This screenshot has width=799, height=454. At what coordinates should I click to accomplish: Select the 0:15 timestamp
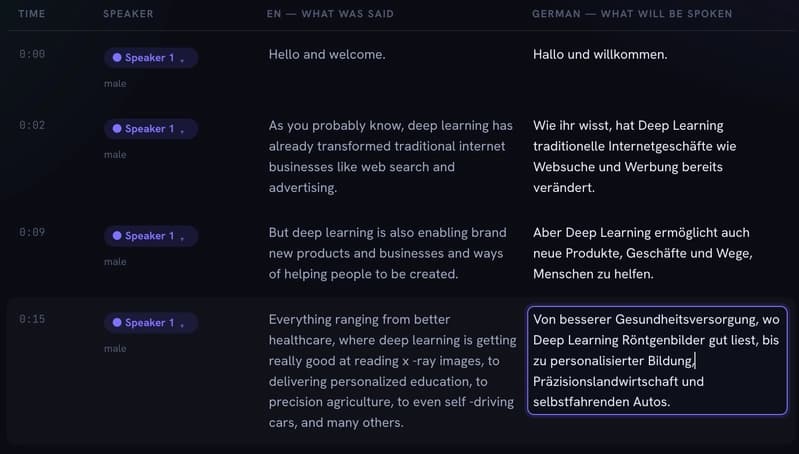click(x=32, y=319)
